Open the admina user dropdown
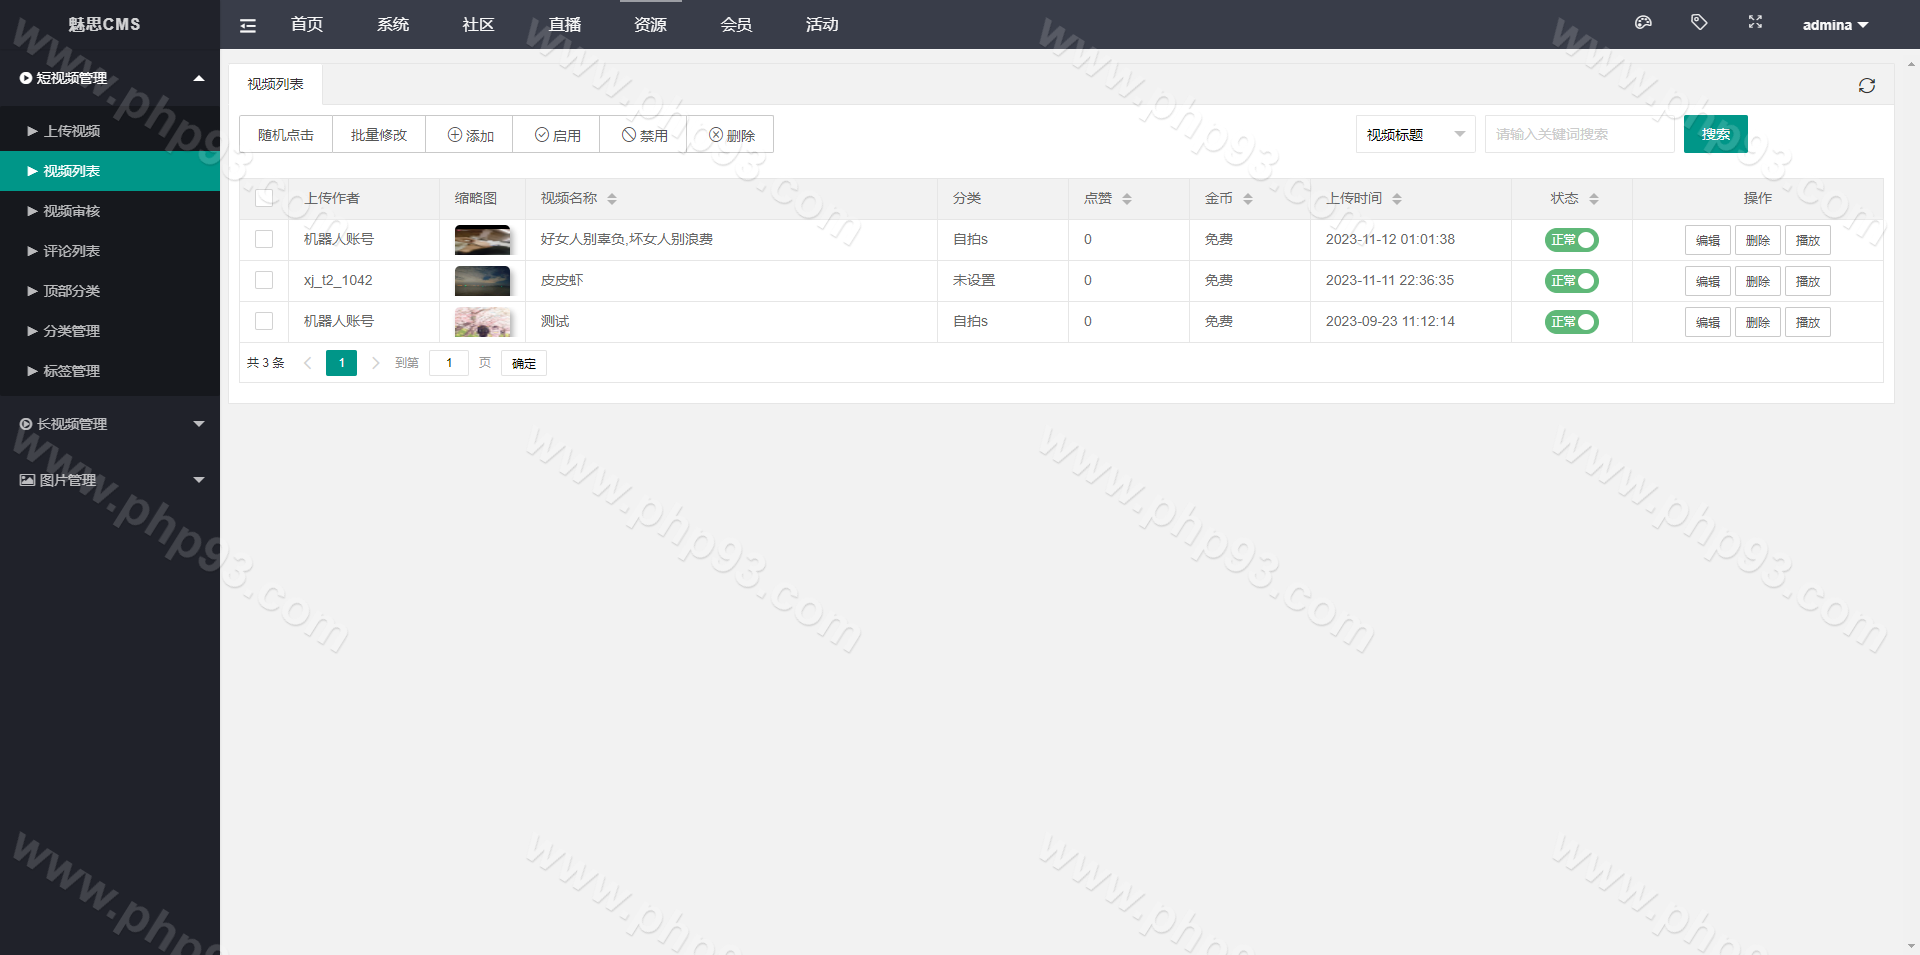Screen dimensions: 1920x955 point(1835,25)
